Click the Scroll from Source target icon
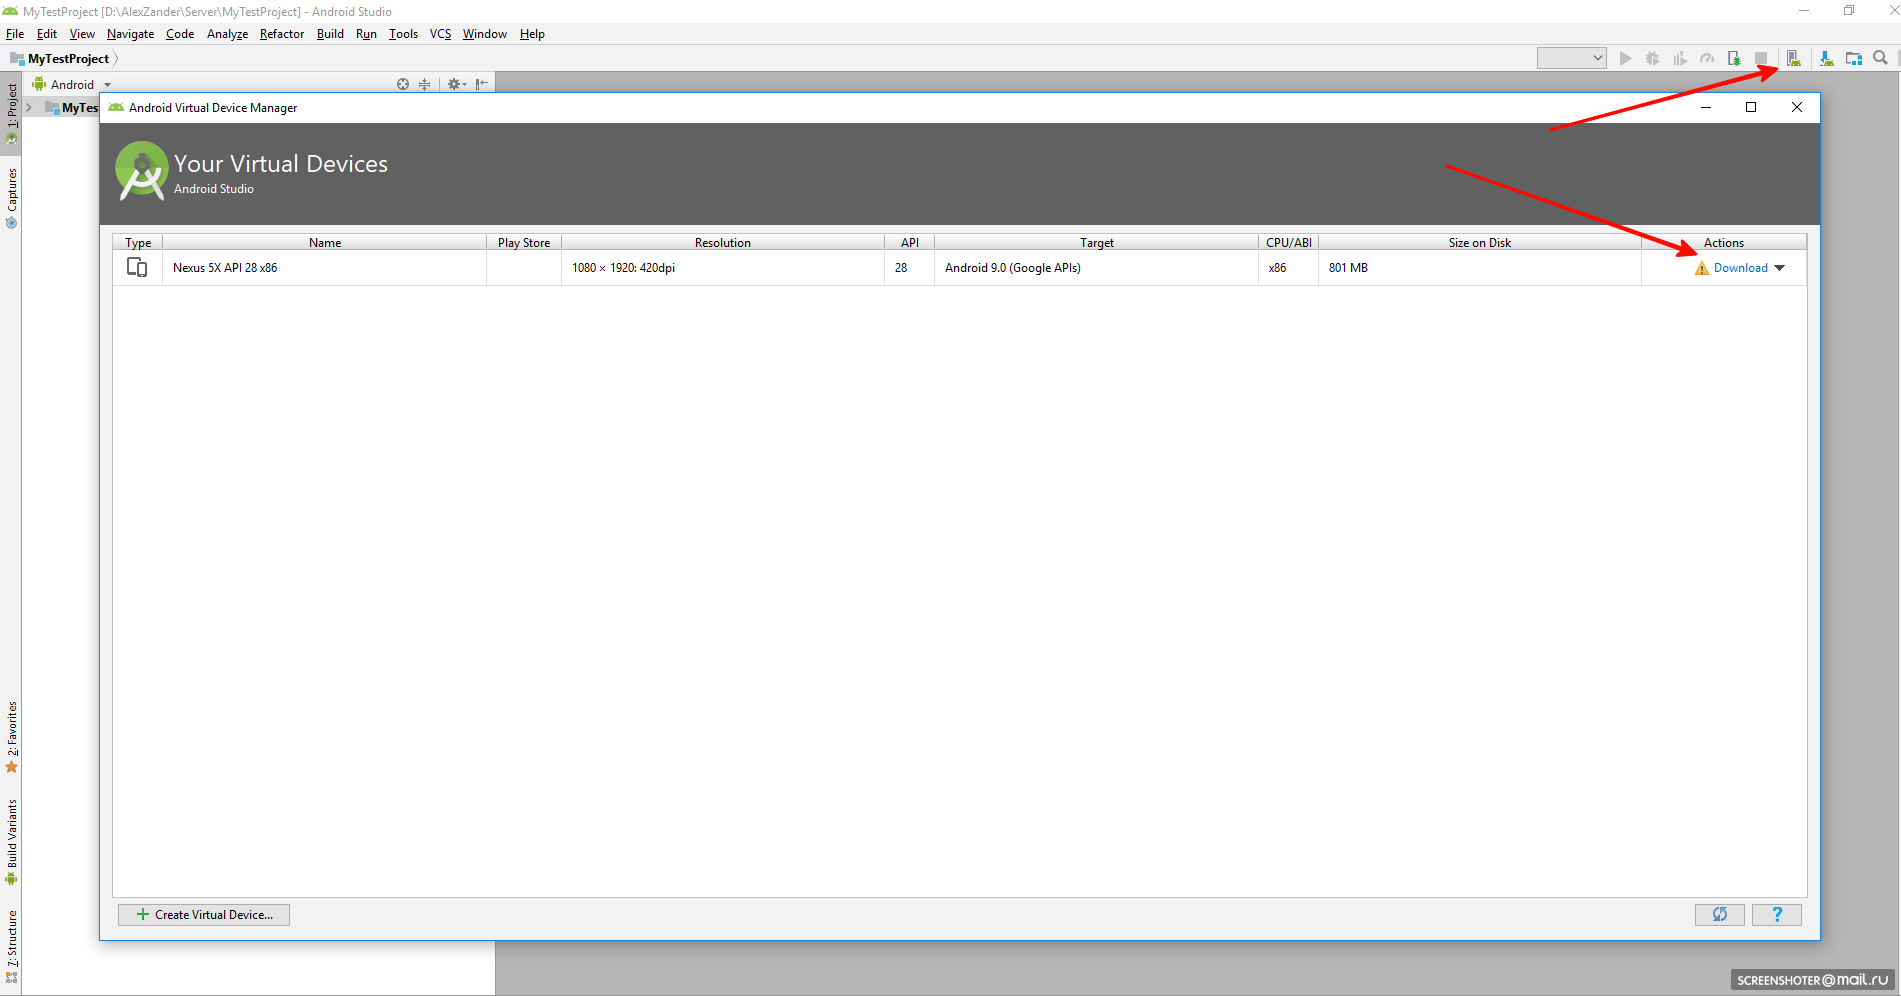 point(403,84)
